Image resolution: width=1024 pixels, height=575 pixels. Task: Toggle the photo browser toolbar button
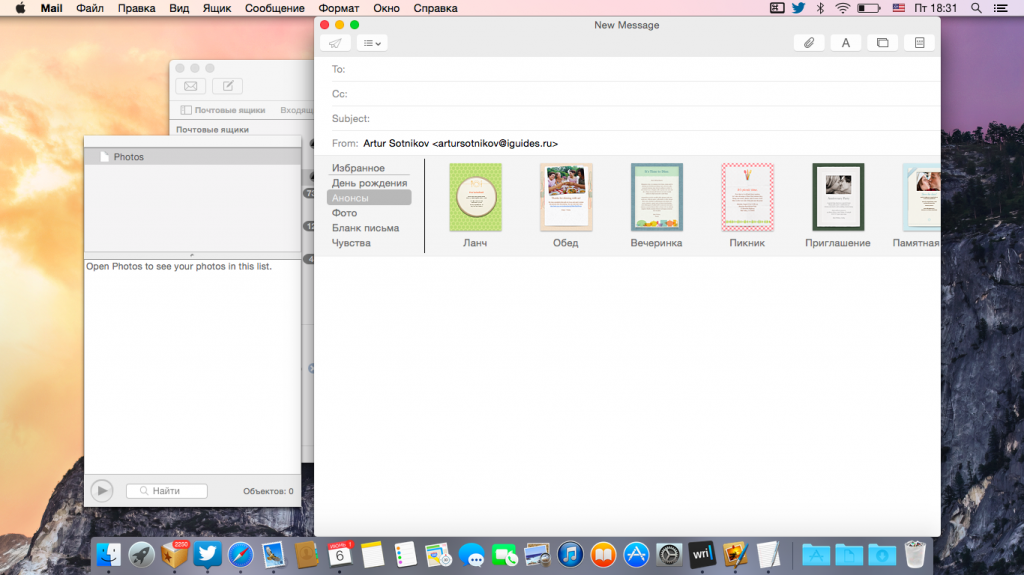pyautogui.click(x=882, y=43)
